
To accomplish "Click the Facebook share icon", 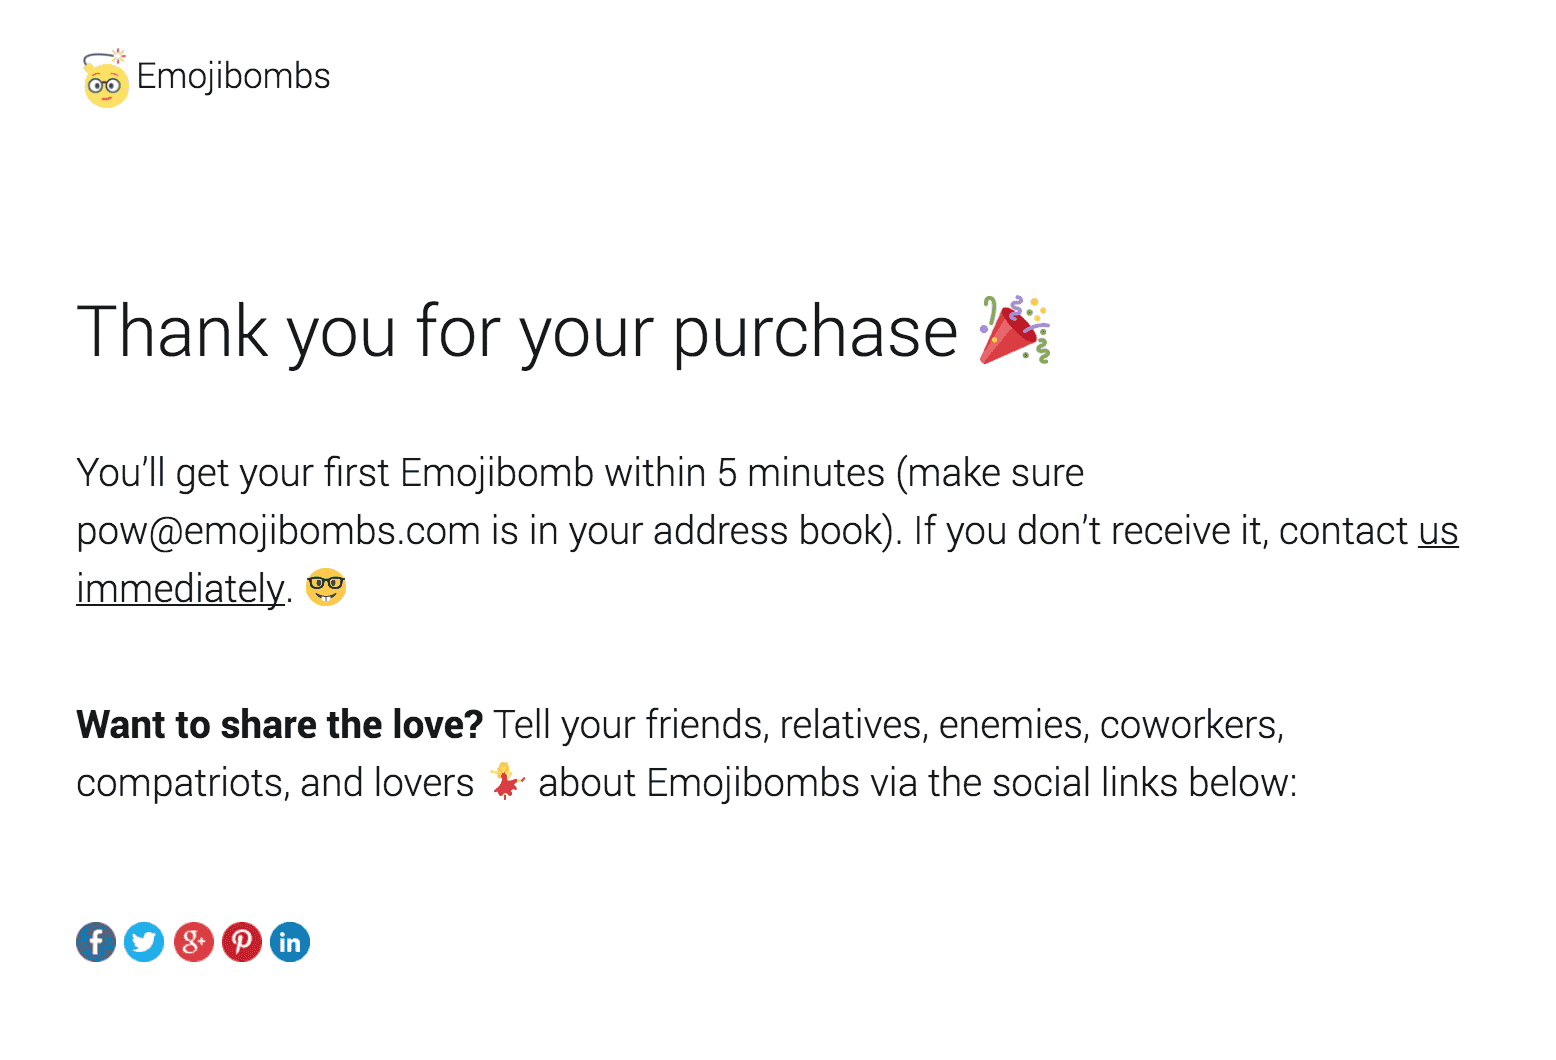I will pos(95,941).
